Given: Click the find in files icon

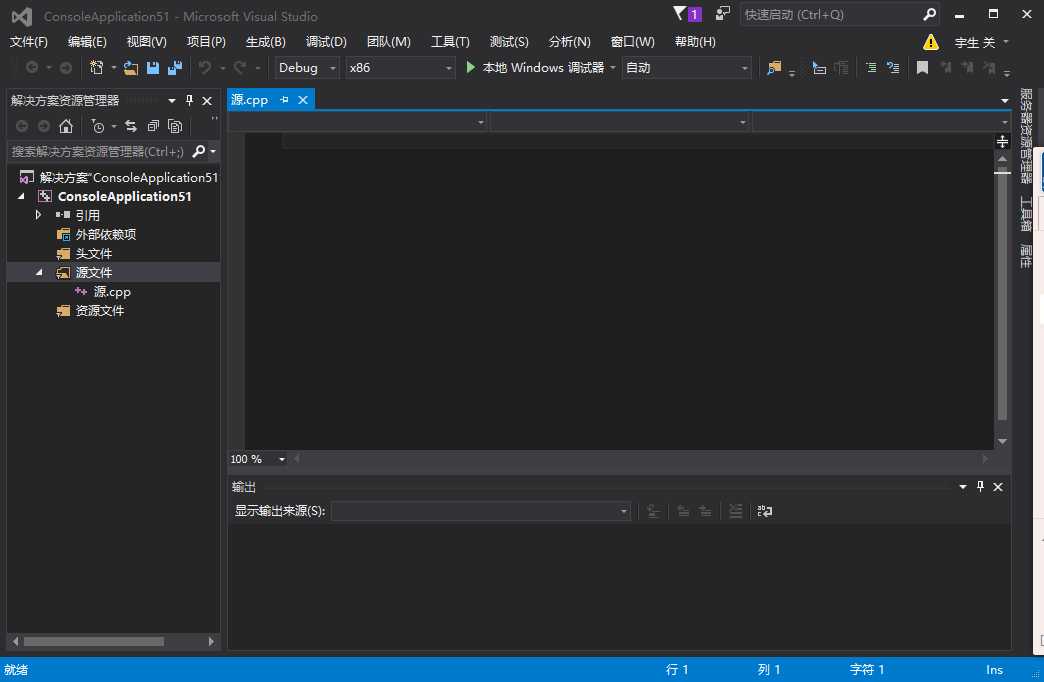Looking at the screenshot, I should 774,67.
